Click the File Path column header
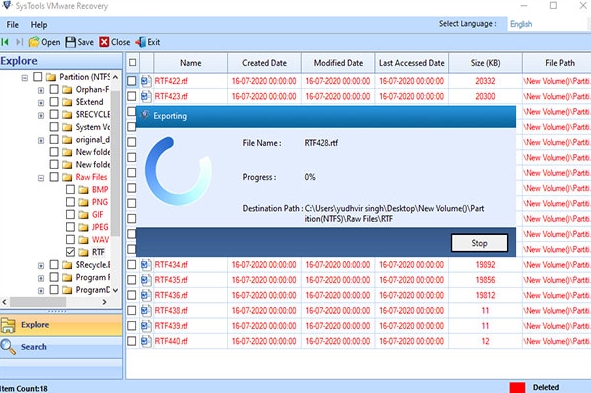Screen dimensions: 591x393 point(557,63)
